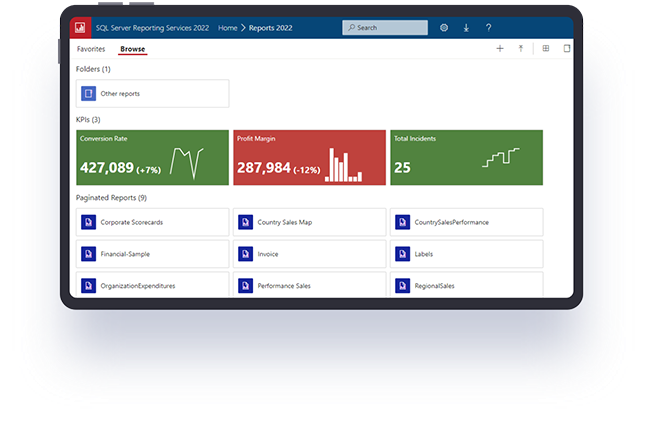Screen dimensions: 647x422
Task: Click the Conversion Rate sparkline chart
Action: [x=187, y=163]
